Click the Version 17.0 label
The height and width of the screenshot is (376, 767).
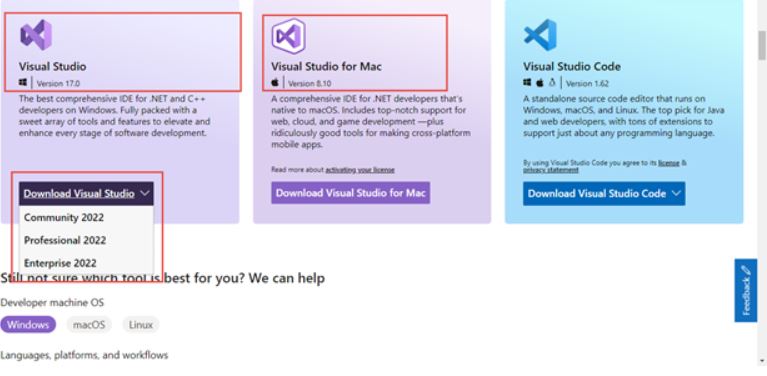pos(58,84)
